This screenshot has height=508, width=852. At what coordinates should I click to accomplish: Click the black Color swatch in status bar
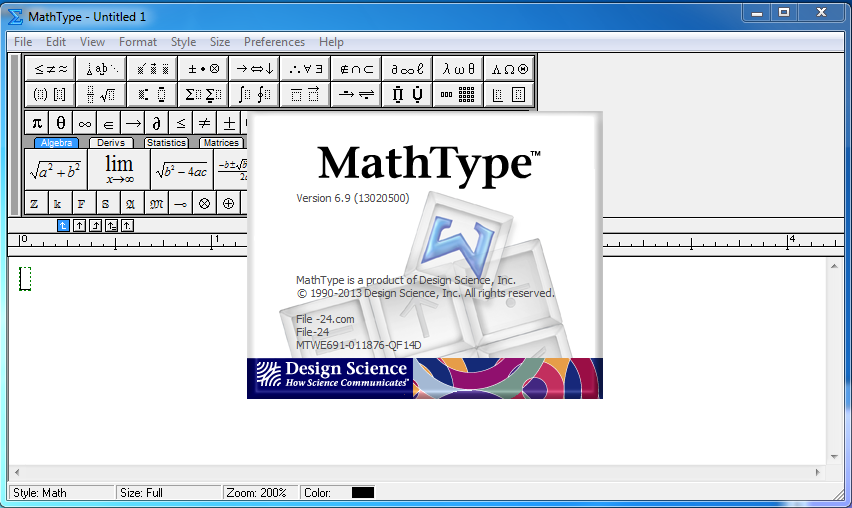tap(363, 493)
